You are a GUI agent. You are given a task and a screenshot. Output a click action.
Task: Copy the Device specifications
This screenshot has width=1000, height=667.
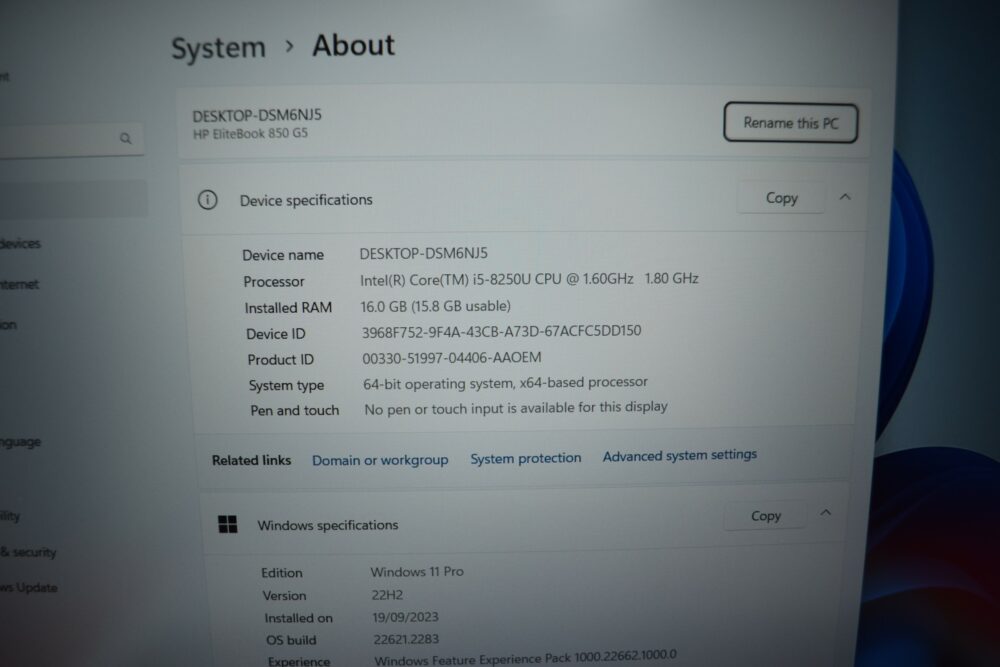tap(781, 198)
